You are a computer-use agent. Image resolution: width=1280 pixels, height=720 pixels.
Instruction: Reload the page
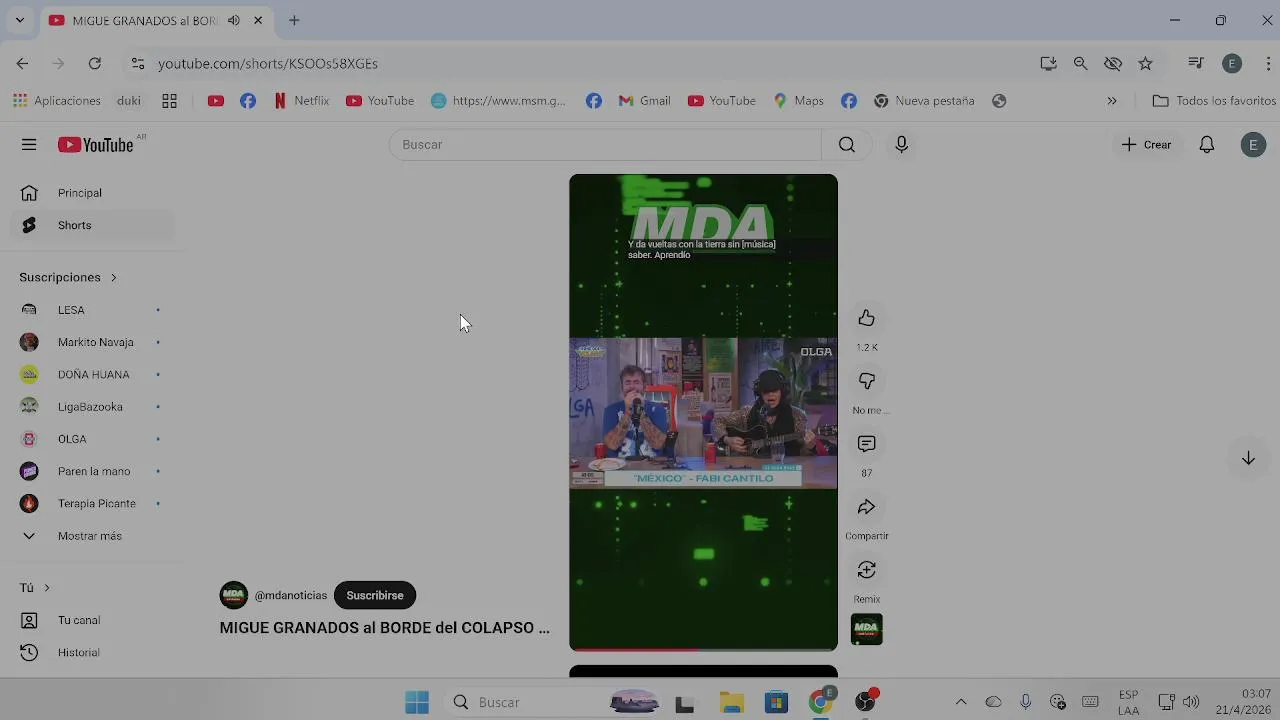point(94,63)
